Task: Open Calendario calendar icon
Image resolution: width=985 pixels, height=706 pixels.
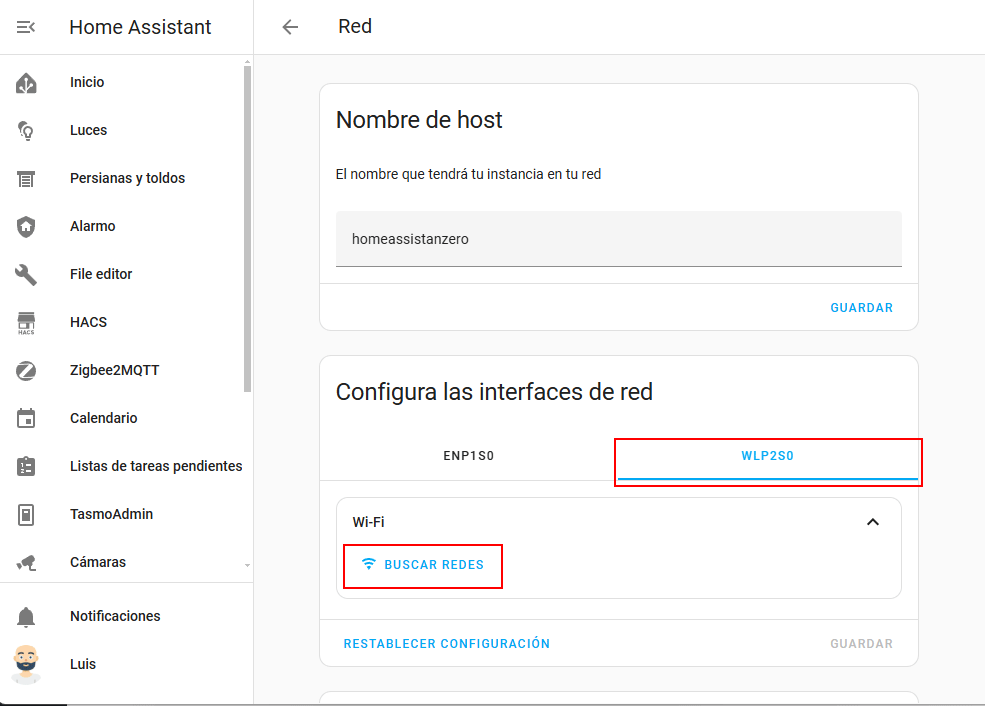Action: pos(26,419)
